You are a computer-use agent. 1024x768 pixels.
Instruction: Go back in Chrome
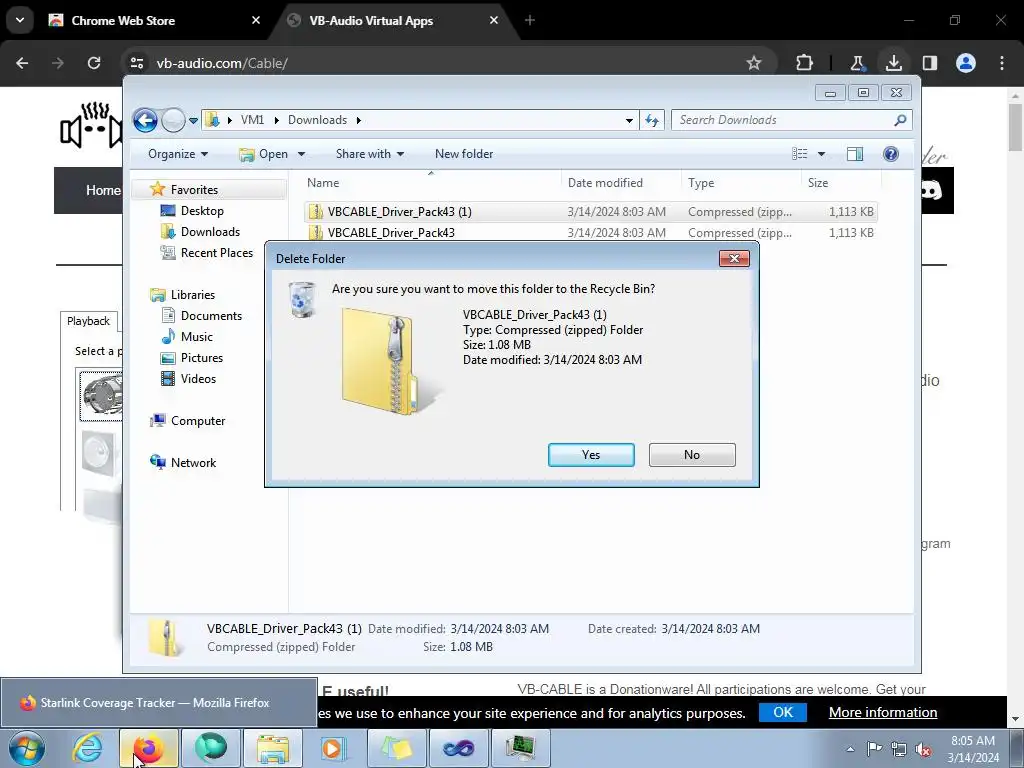click(x=22, y=63)
